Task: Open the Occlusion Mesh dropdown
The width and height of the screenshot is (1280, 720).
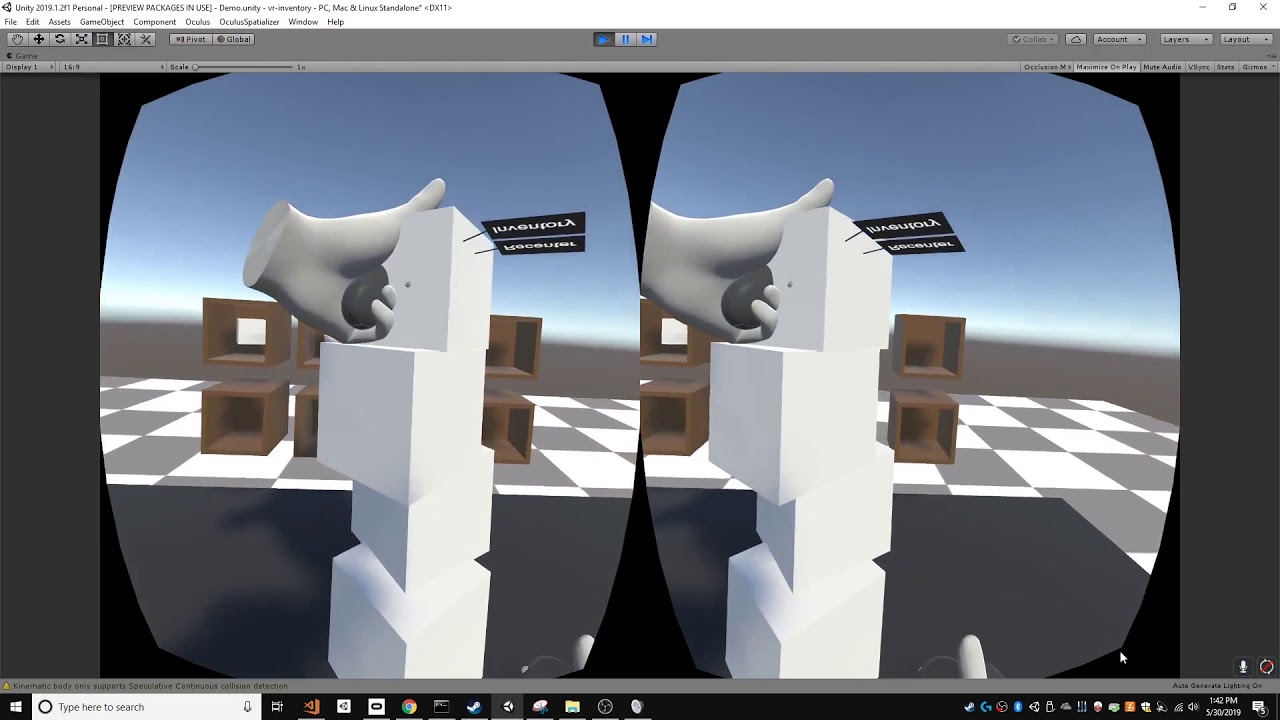Action: coord(1047,67)
